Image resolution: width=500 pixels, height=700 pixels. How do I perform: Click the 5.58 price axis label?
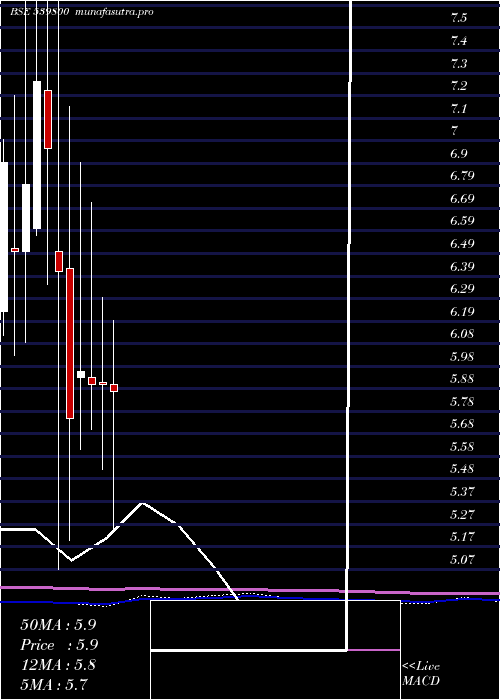click(x=462, y=446)
